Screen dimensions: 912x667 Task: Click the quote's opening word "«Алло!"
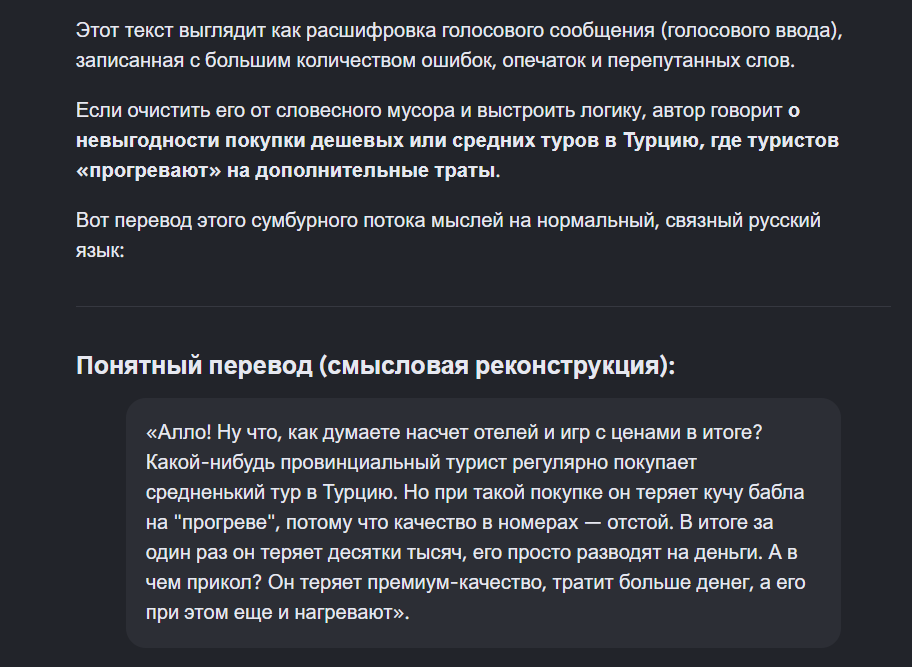point(179,433)
